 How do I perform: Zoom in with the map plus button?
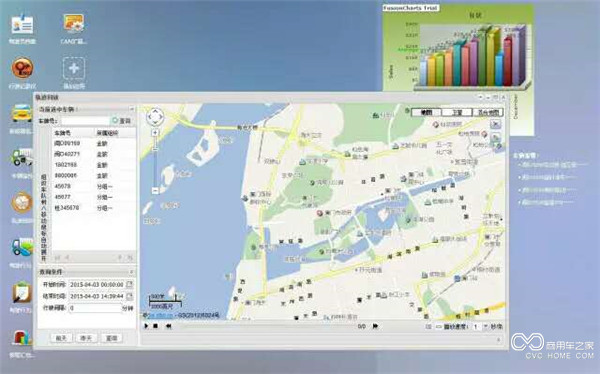pyautogui.click(x=155, y=133)
